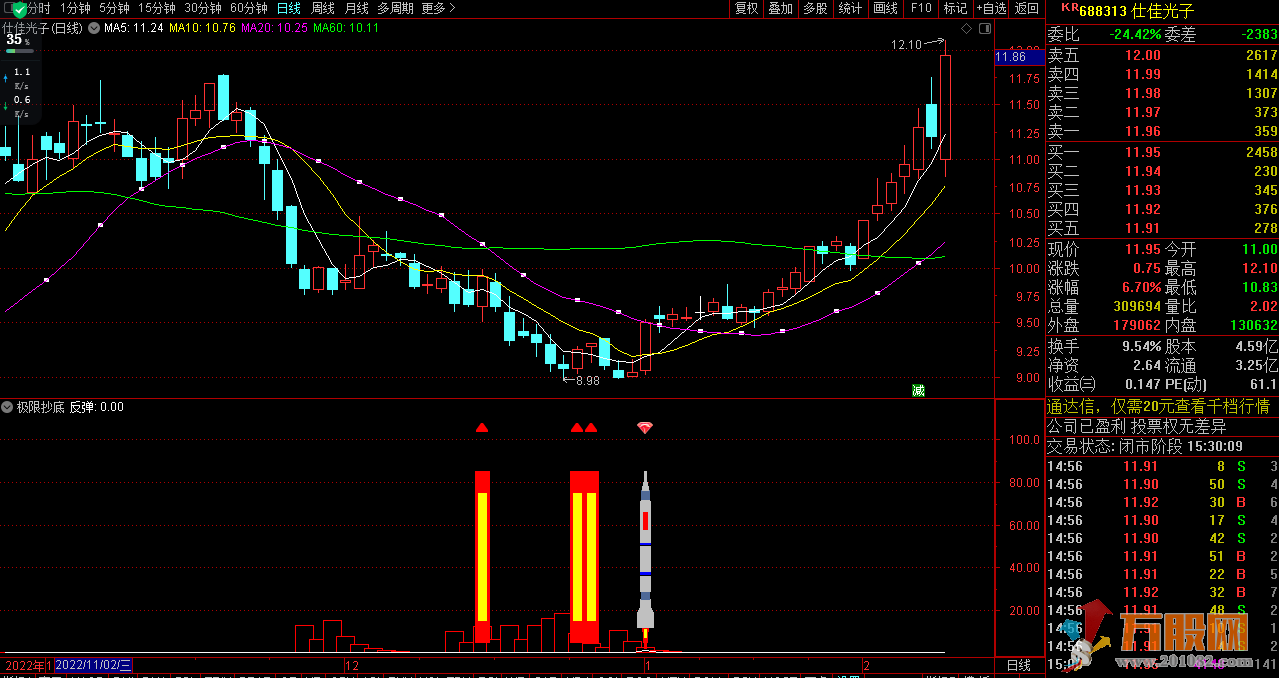
Task: Click the diamond icon above the chart
Action: coord(967,30)
